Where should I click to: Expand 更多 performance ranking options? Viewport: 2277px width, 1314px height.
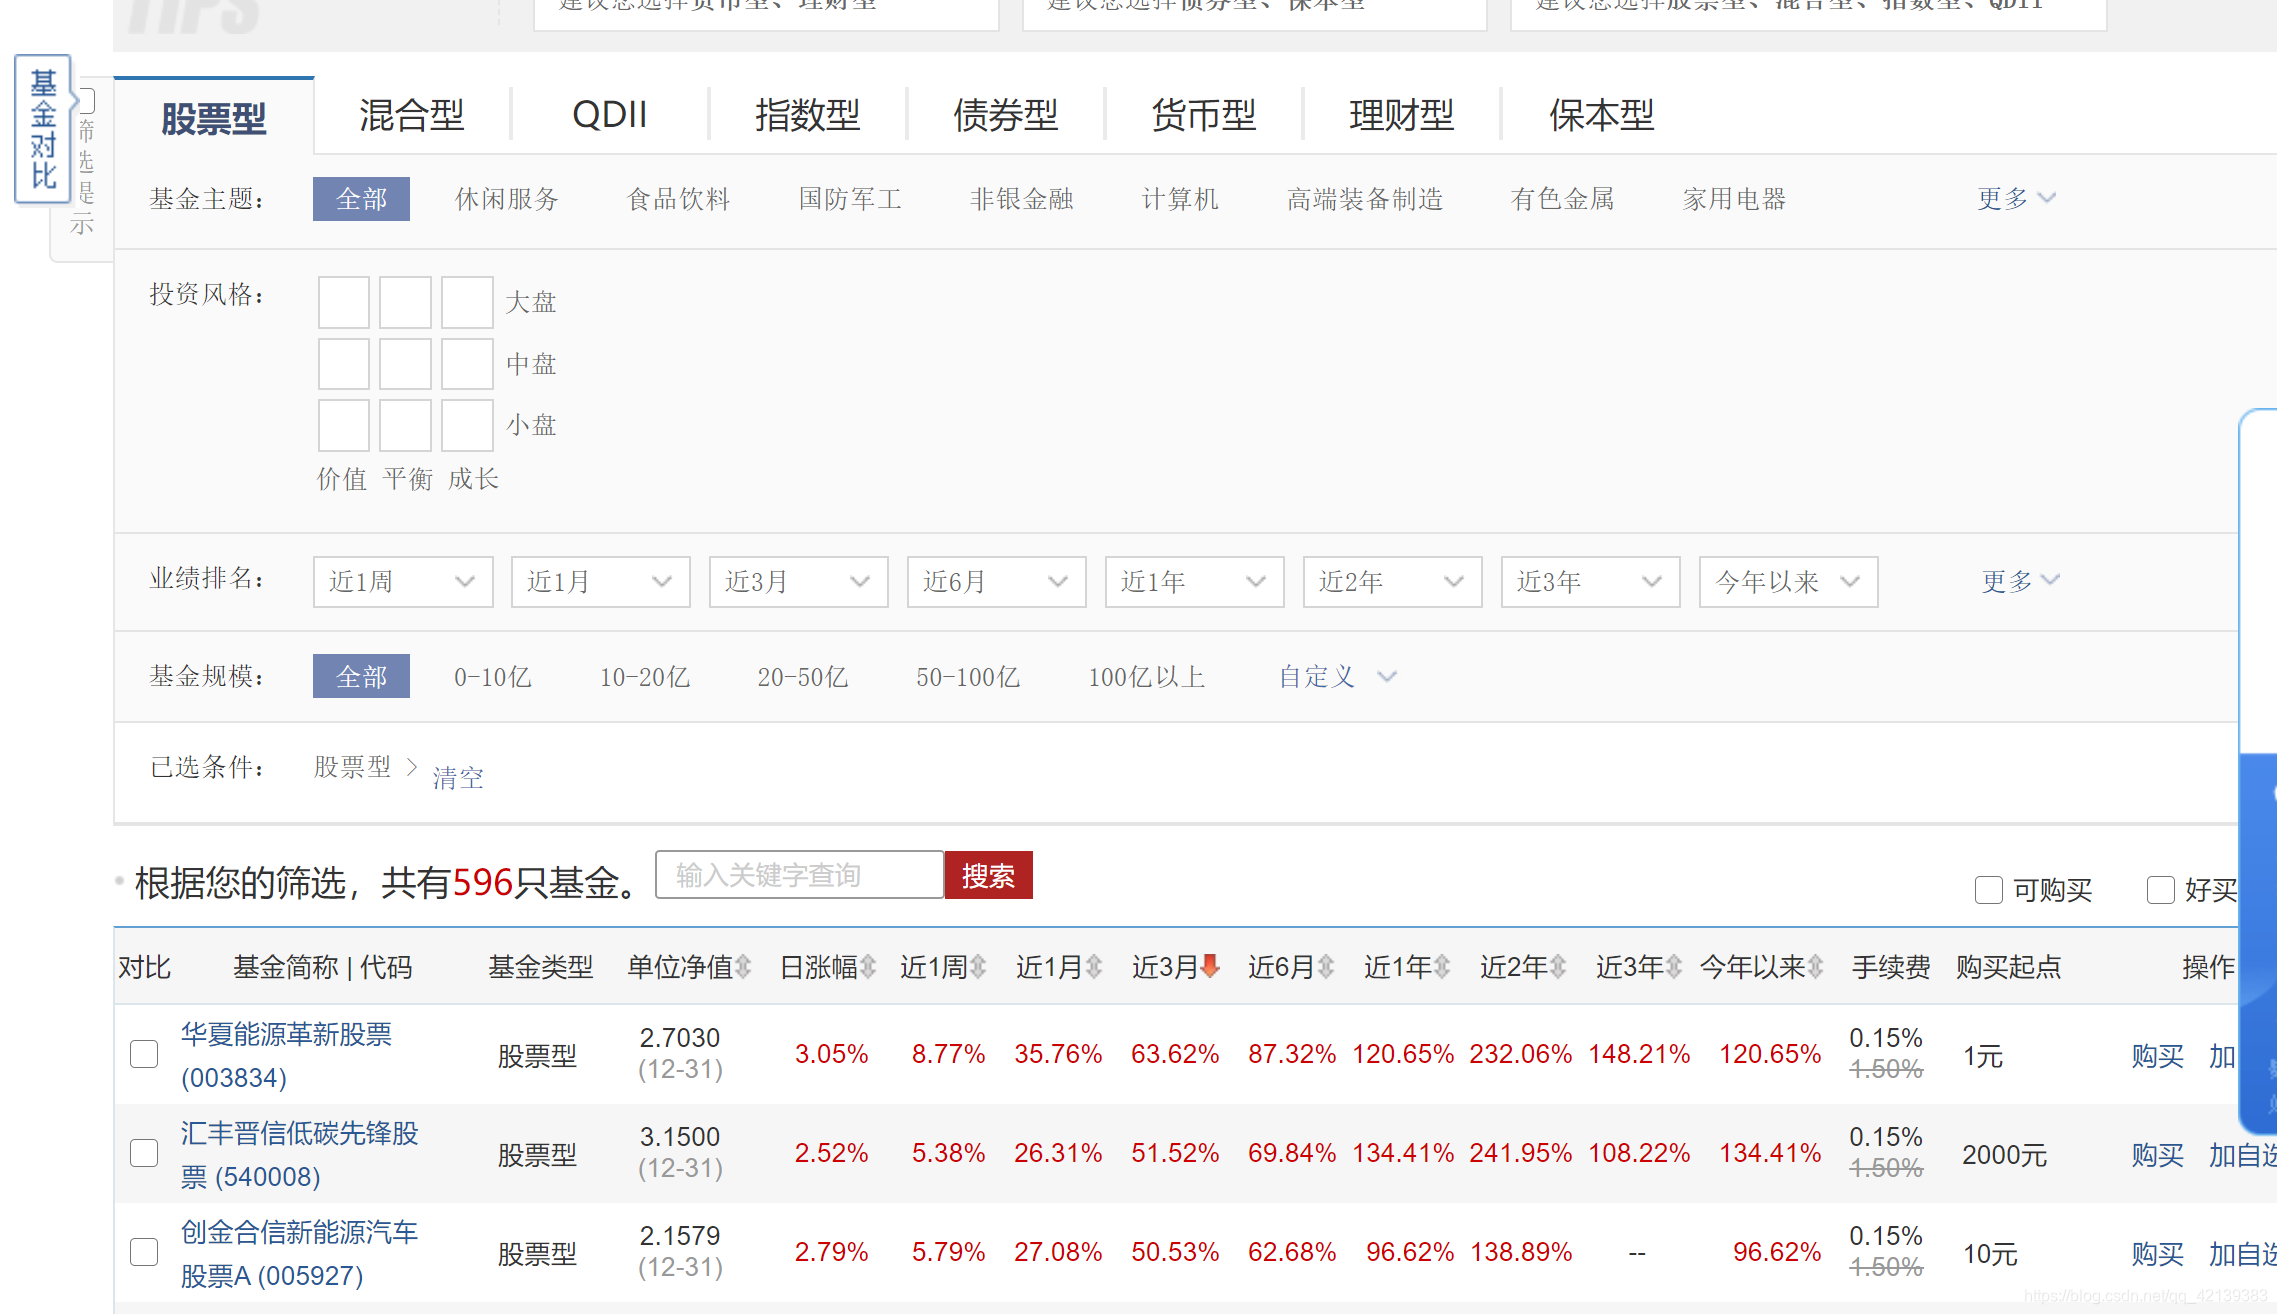tap(2021, 581)
